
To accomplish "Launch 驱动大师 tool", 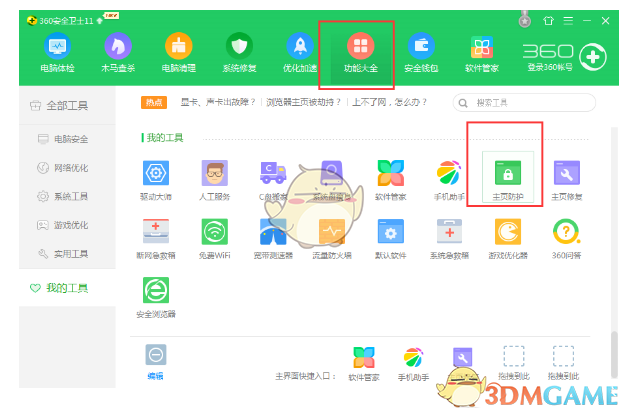I will pyautogui.click(x=156, y=180).
